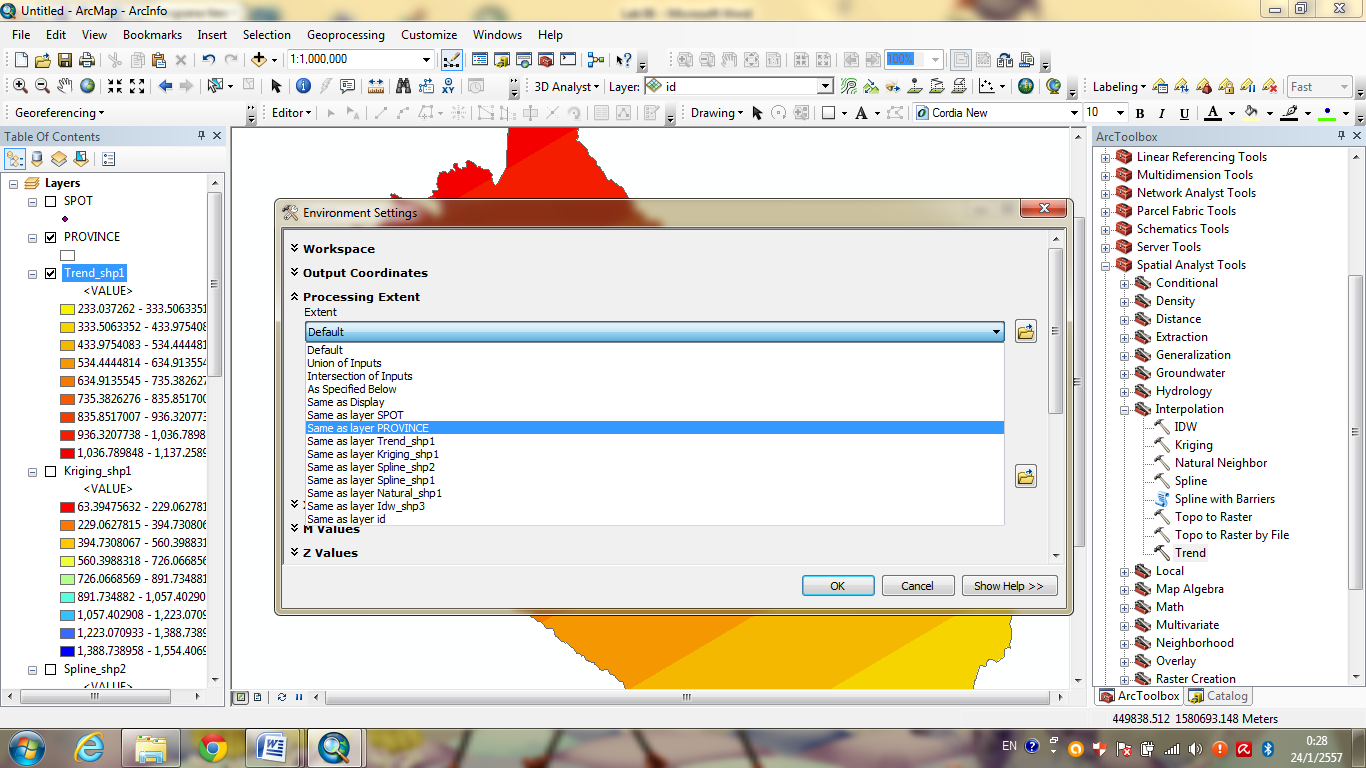Select 'Same as layer PROVINCE' option
Viewport: 1366px width, 768px height.
[x=654, y=428]
